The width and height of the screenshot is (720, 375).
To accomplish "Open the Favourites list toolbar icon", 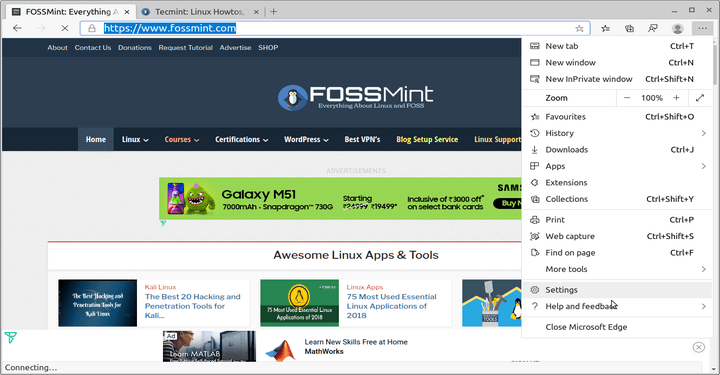I will click(606, 28).
